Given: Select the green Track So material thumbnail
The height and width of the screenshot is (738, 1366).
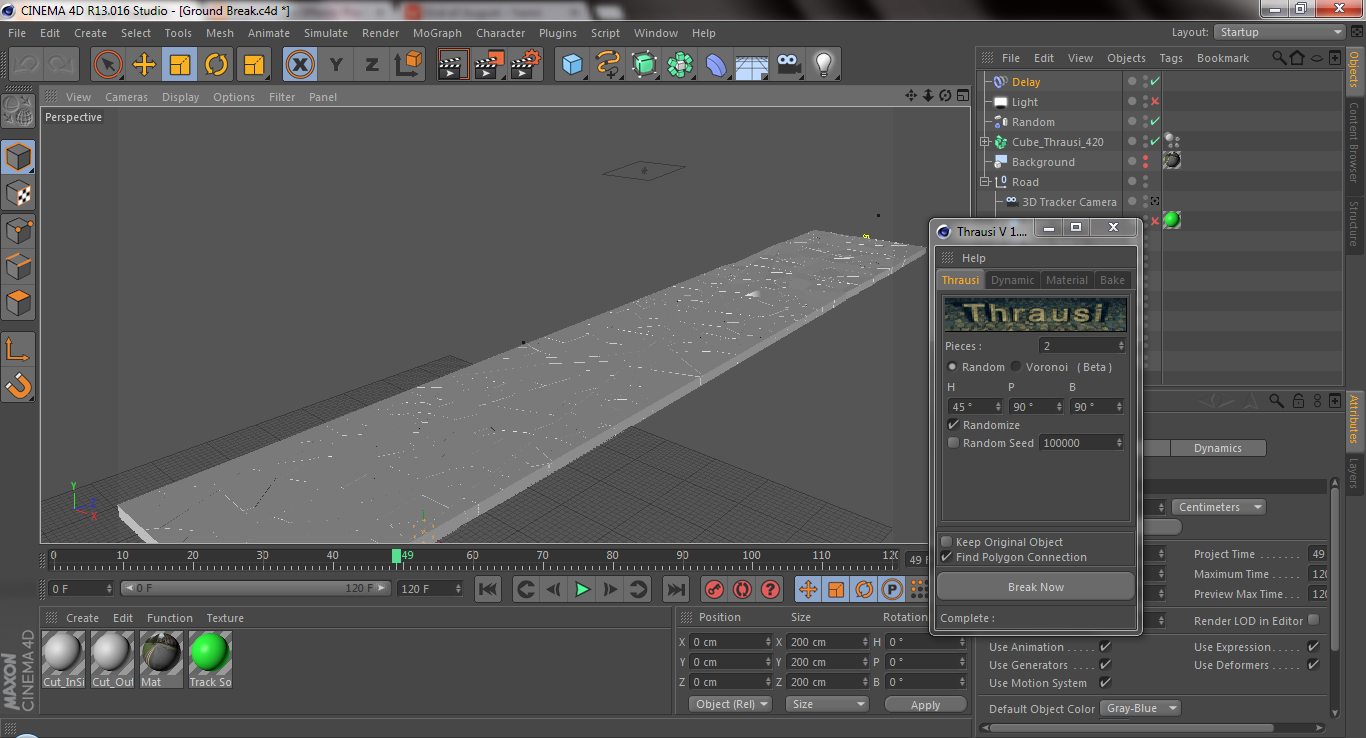Looking at the screenshot, I should click(210, 653).
